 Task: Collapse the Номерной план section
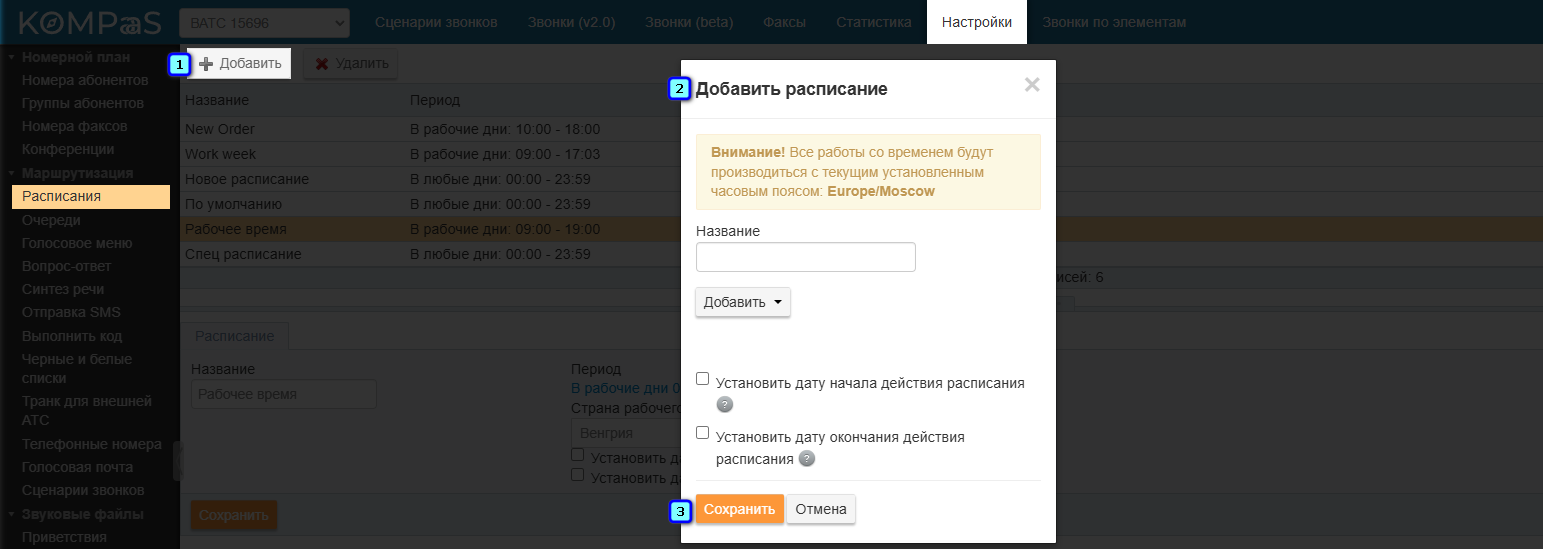point(75,57)
